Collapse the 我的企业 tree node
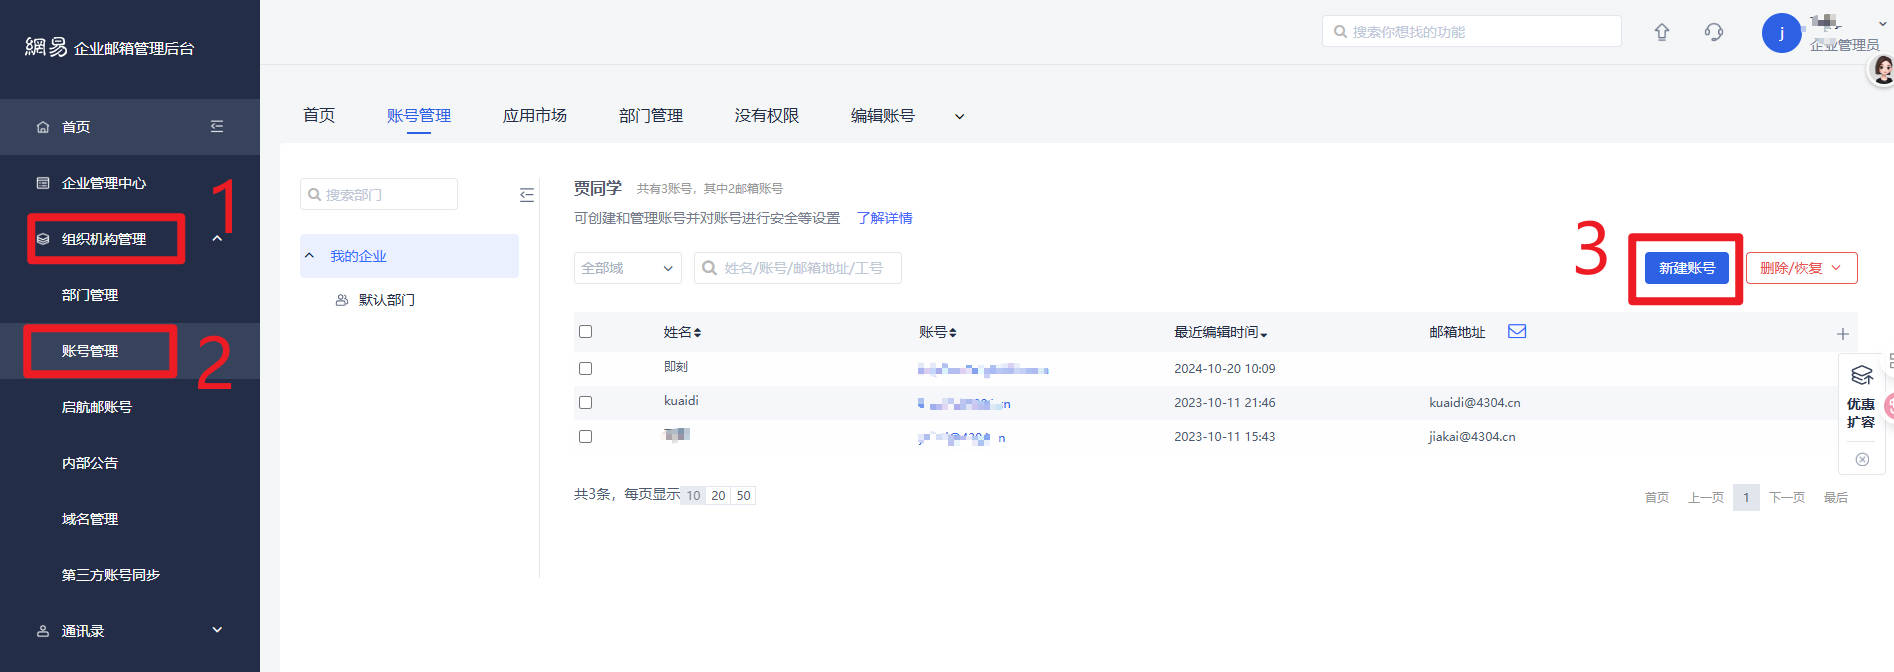The width and height of the screenshot is (1894, 672). pos(309,256)
